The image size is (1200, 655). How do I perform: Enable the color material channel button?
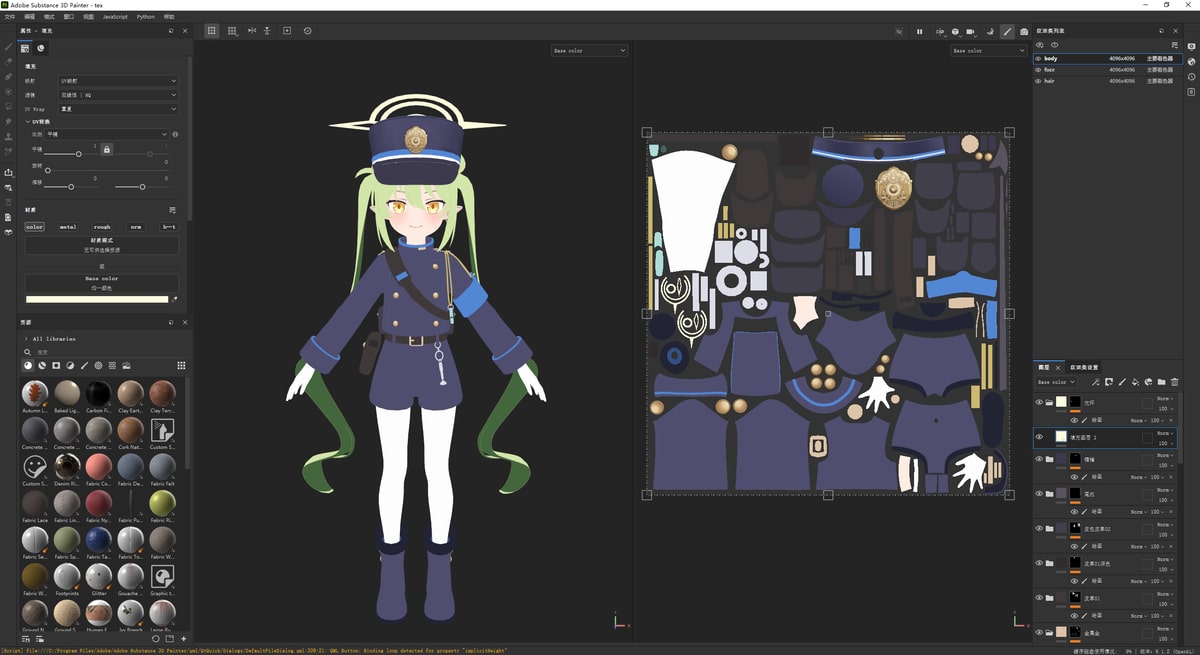[x=35, y=227]
